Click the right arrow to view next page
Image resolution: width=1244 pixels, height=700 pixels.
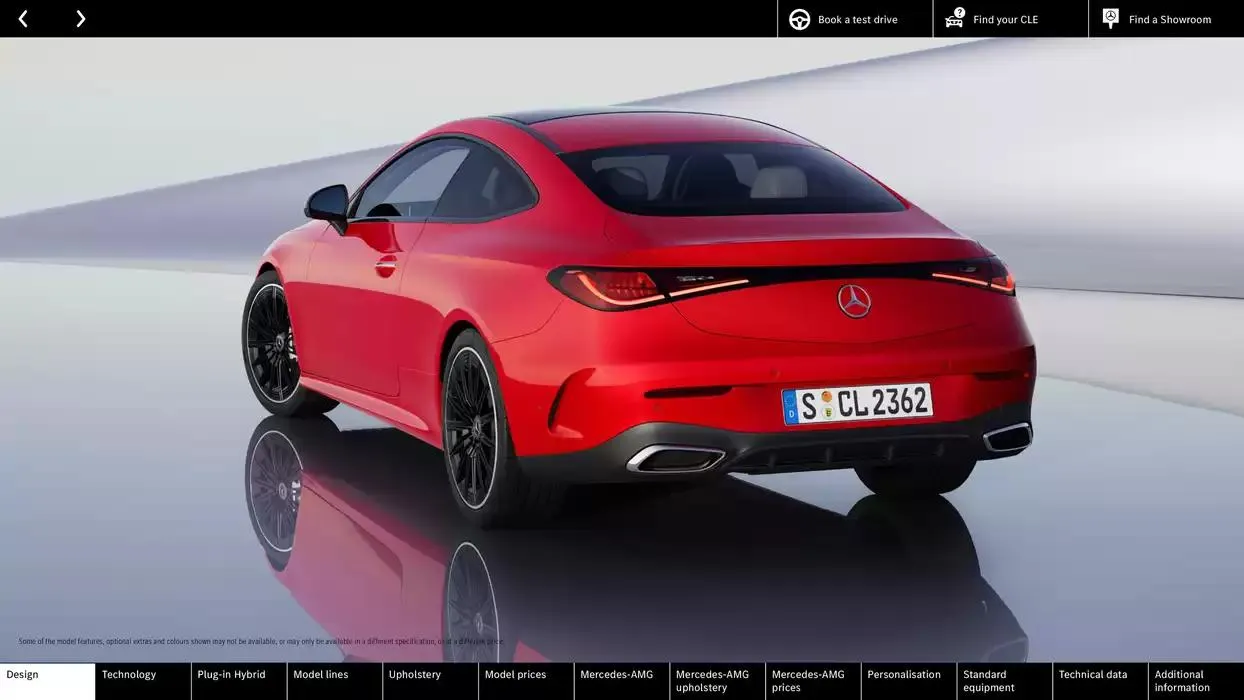point(80,17)
